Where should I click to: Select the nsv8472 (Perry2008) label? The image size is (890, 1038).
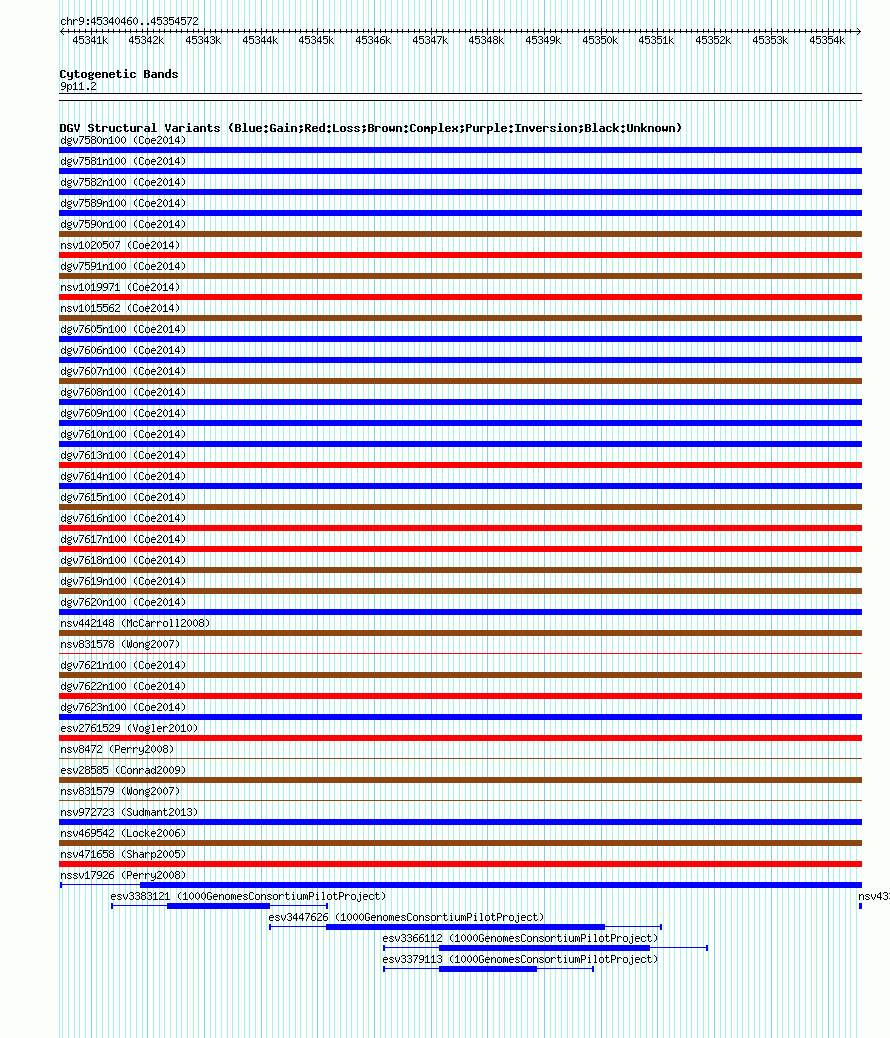point(117,749)
